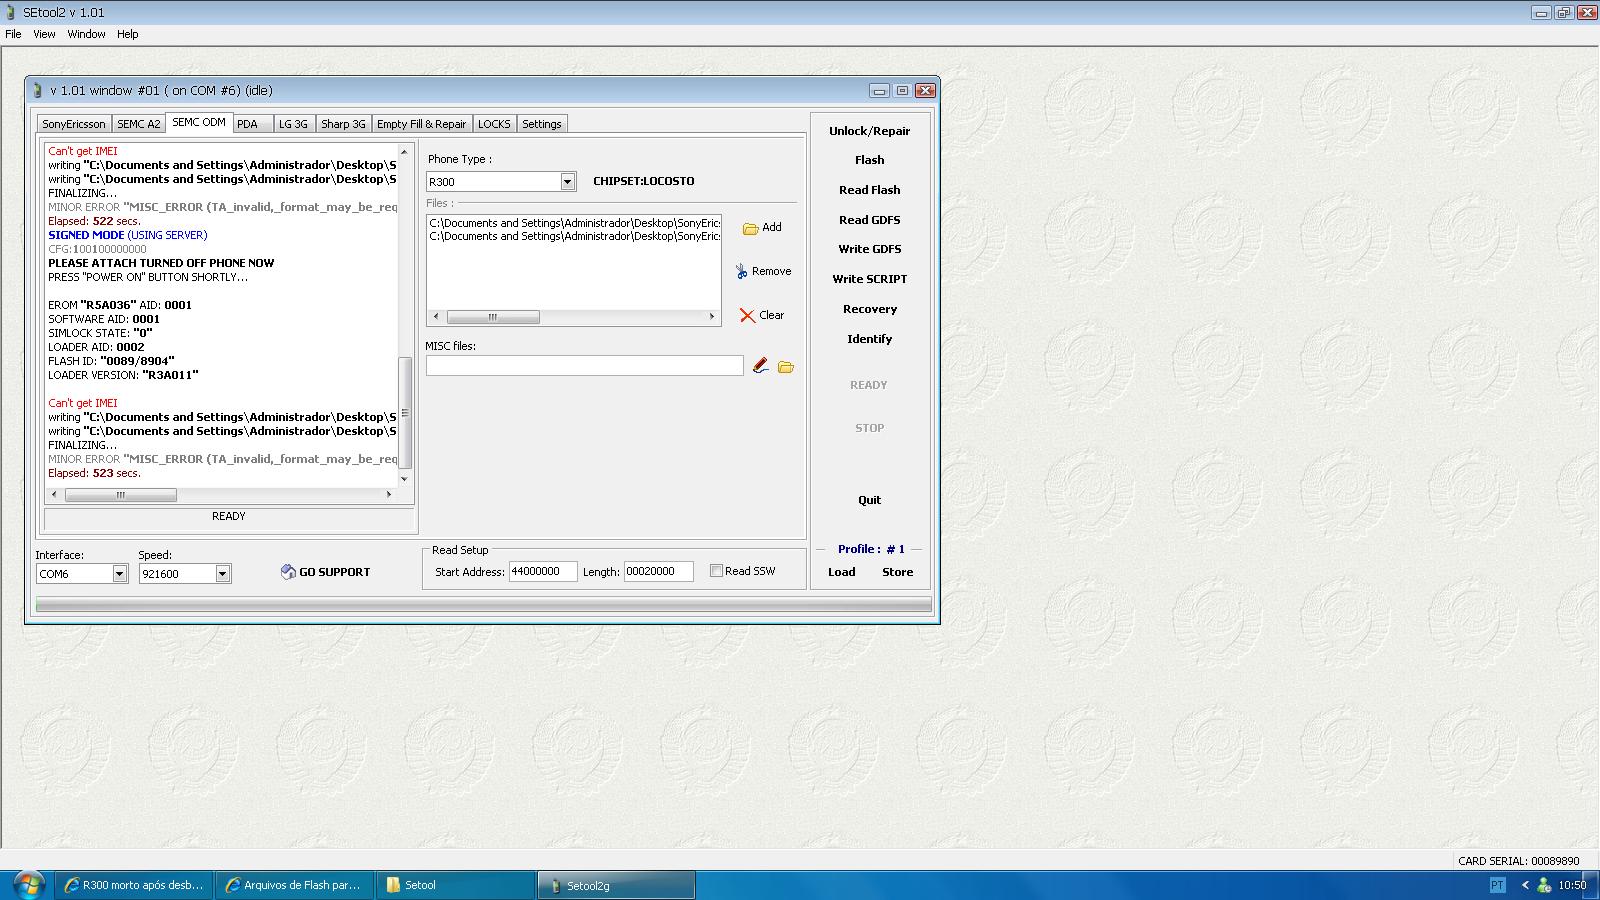Open the Interface COM6 dropdown
The height and width of the screenshot is (900, 1600).
pyautogui.click(x=120, y=574)
